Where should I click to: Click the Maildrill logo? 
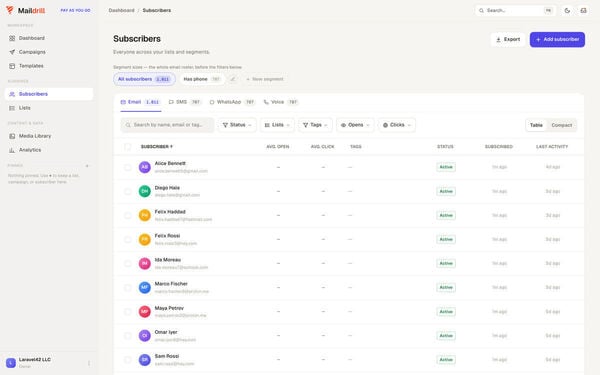[x=26, y=10]
